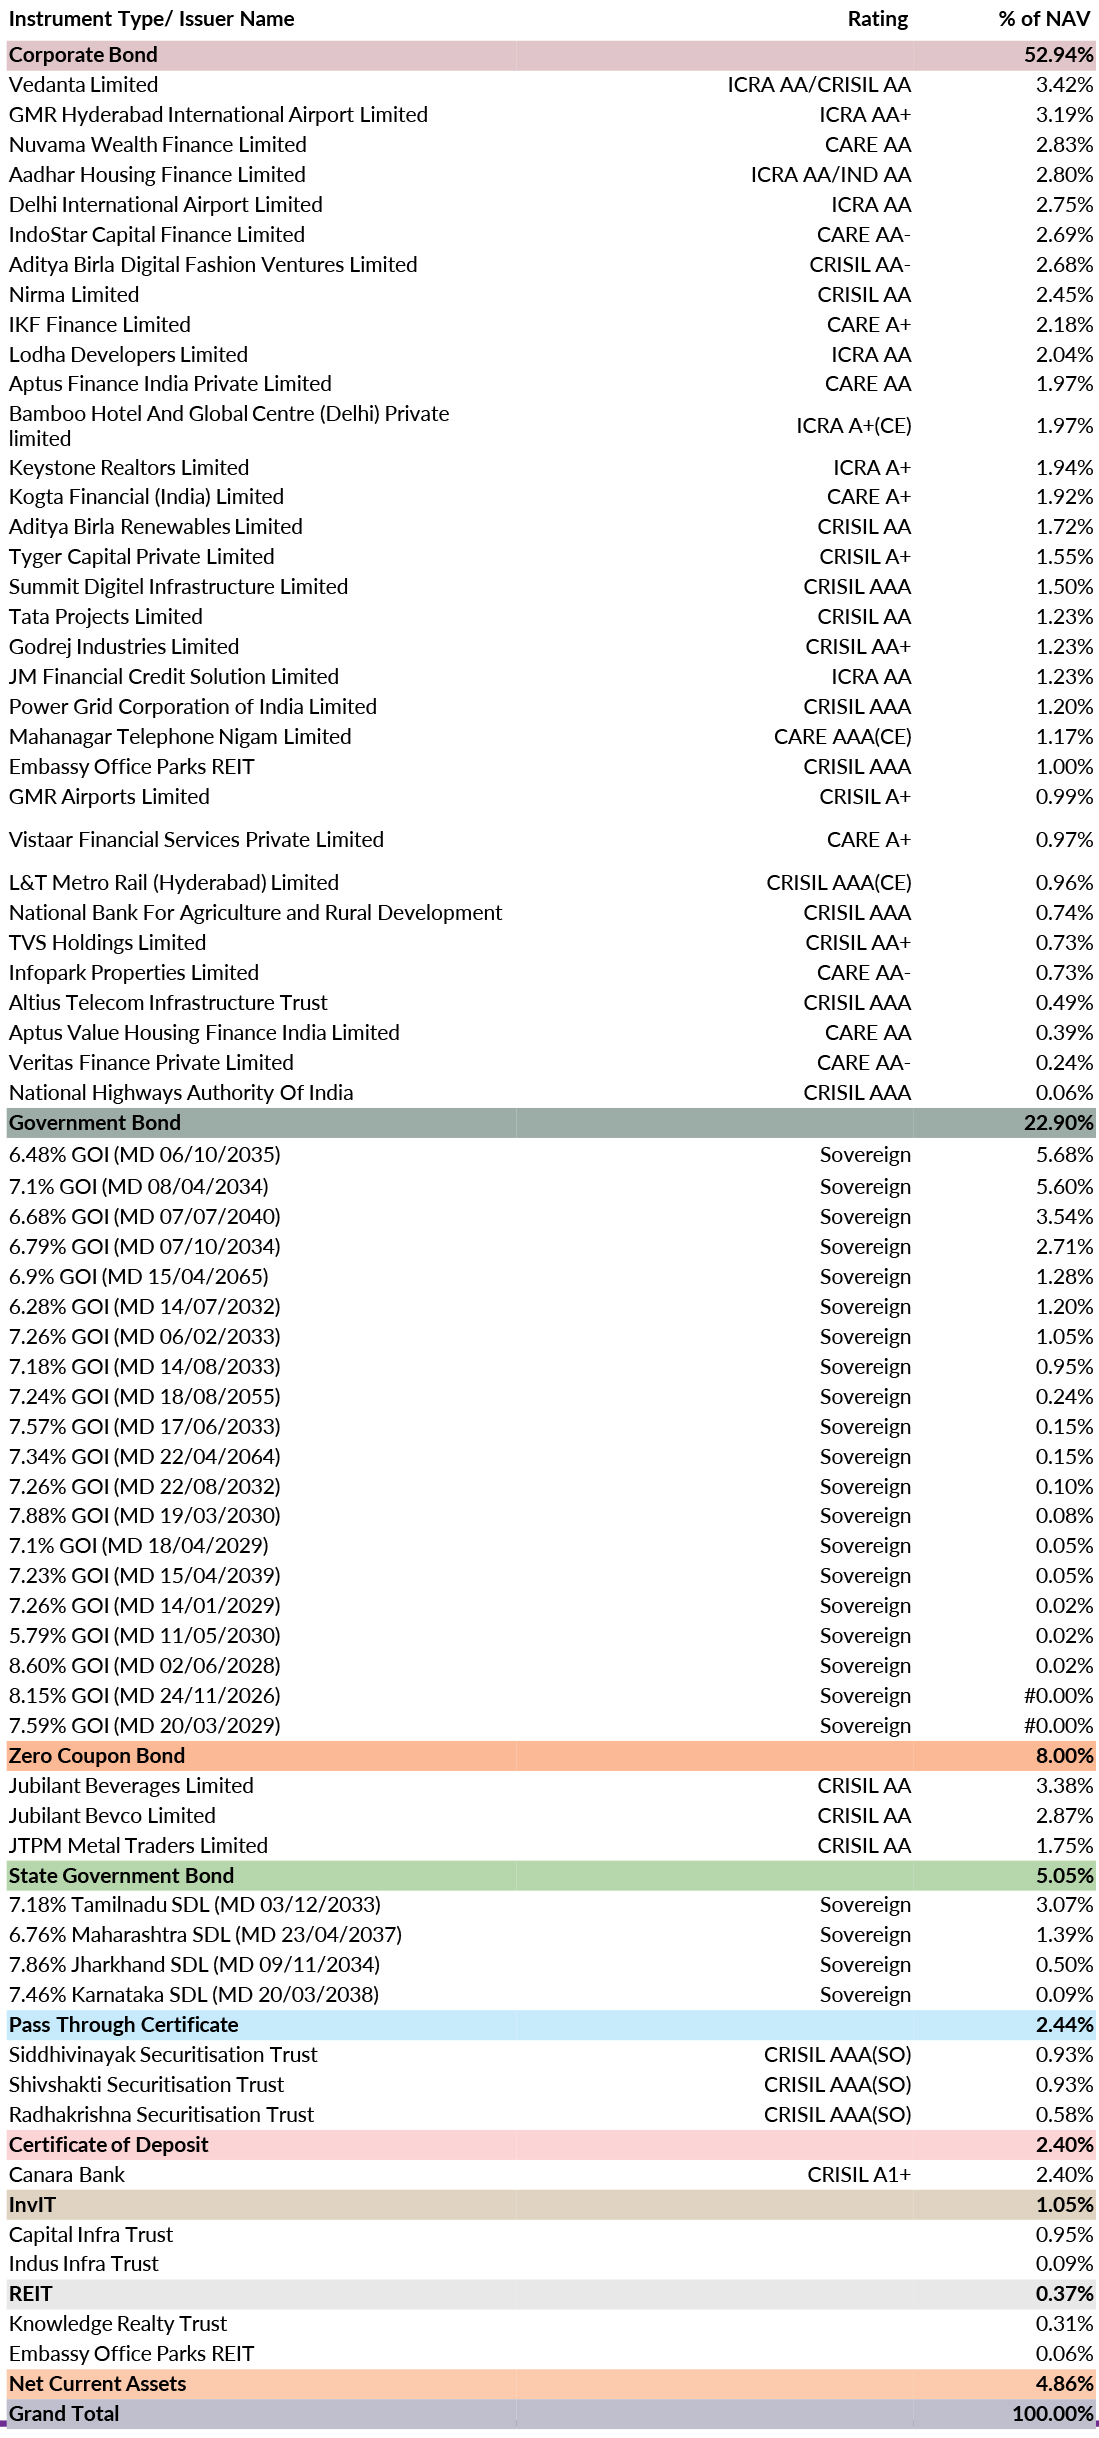Click the Rating column header
The width and height of the screenshot is (1099, 2438).
pos(877,19)
